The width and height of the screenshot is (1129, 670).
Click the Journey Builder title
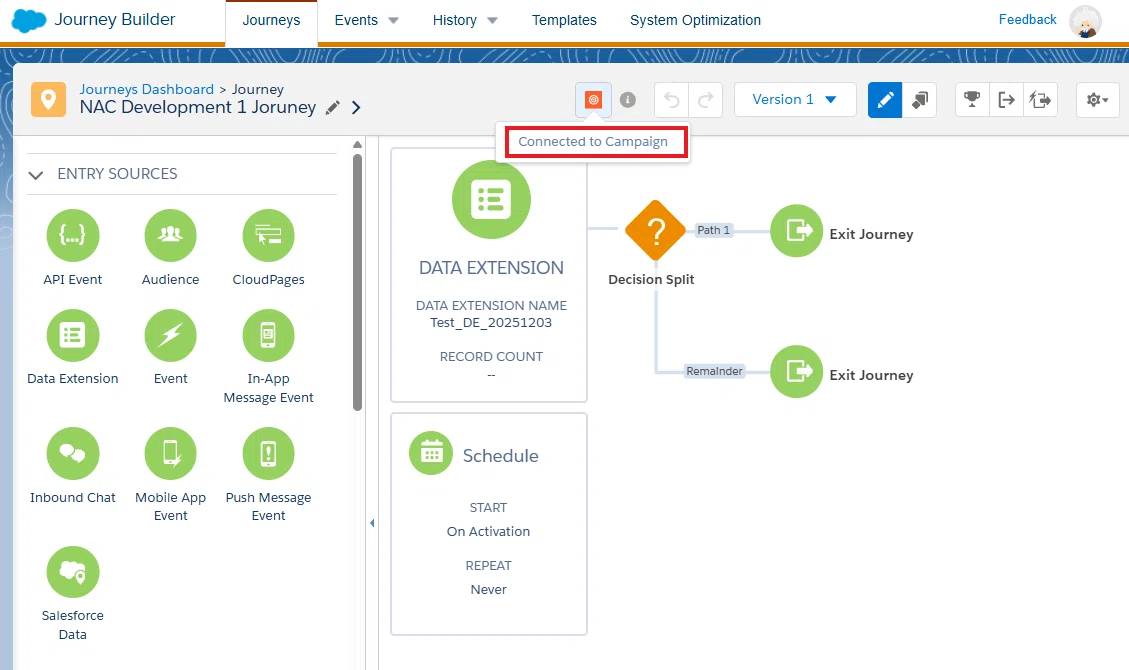115,19
